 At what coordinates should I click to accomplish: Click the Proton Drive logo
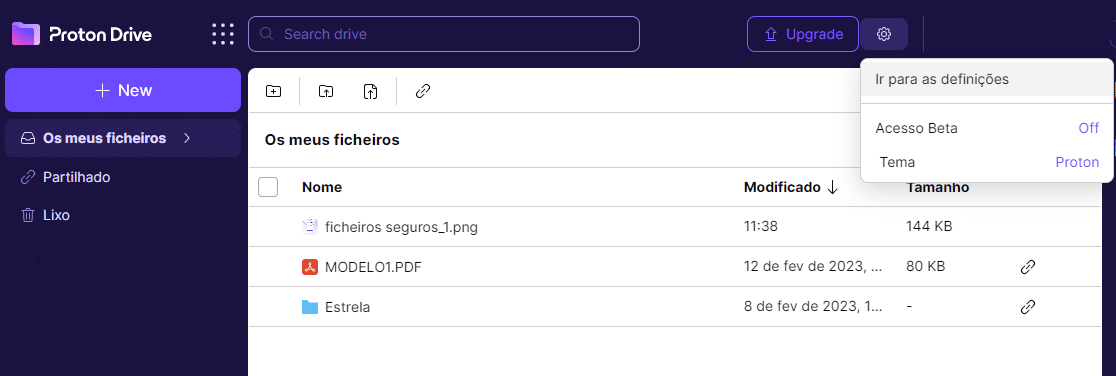point(82,34)
